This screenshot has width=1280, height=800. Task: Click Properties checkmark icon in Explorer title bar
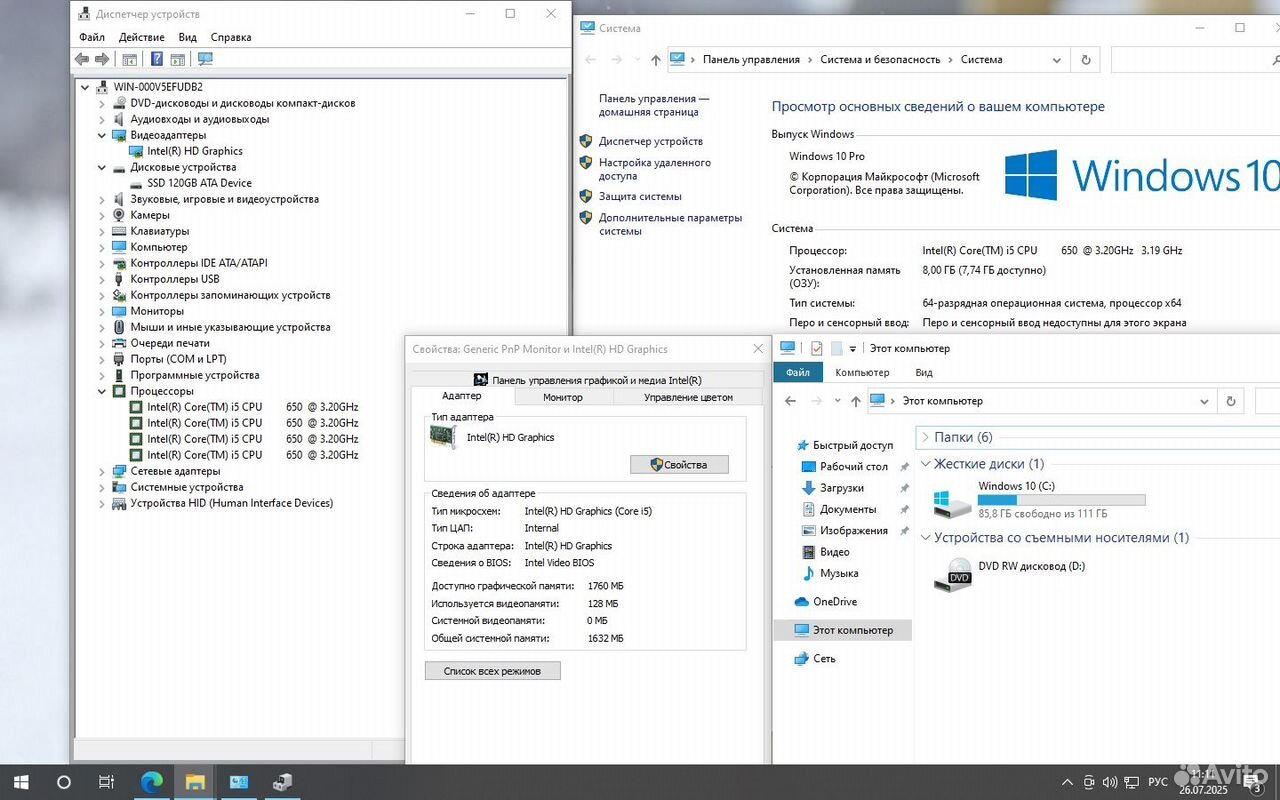click(816, 348)
